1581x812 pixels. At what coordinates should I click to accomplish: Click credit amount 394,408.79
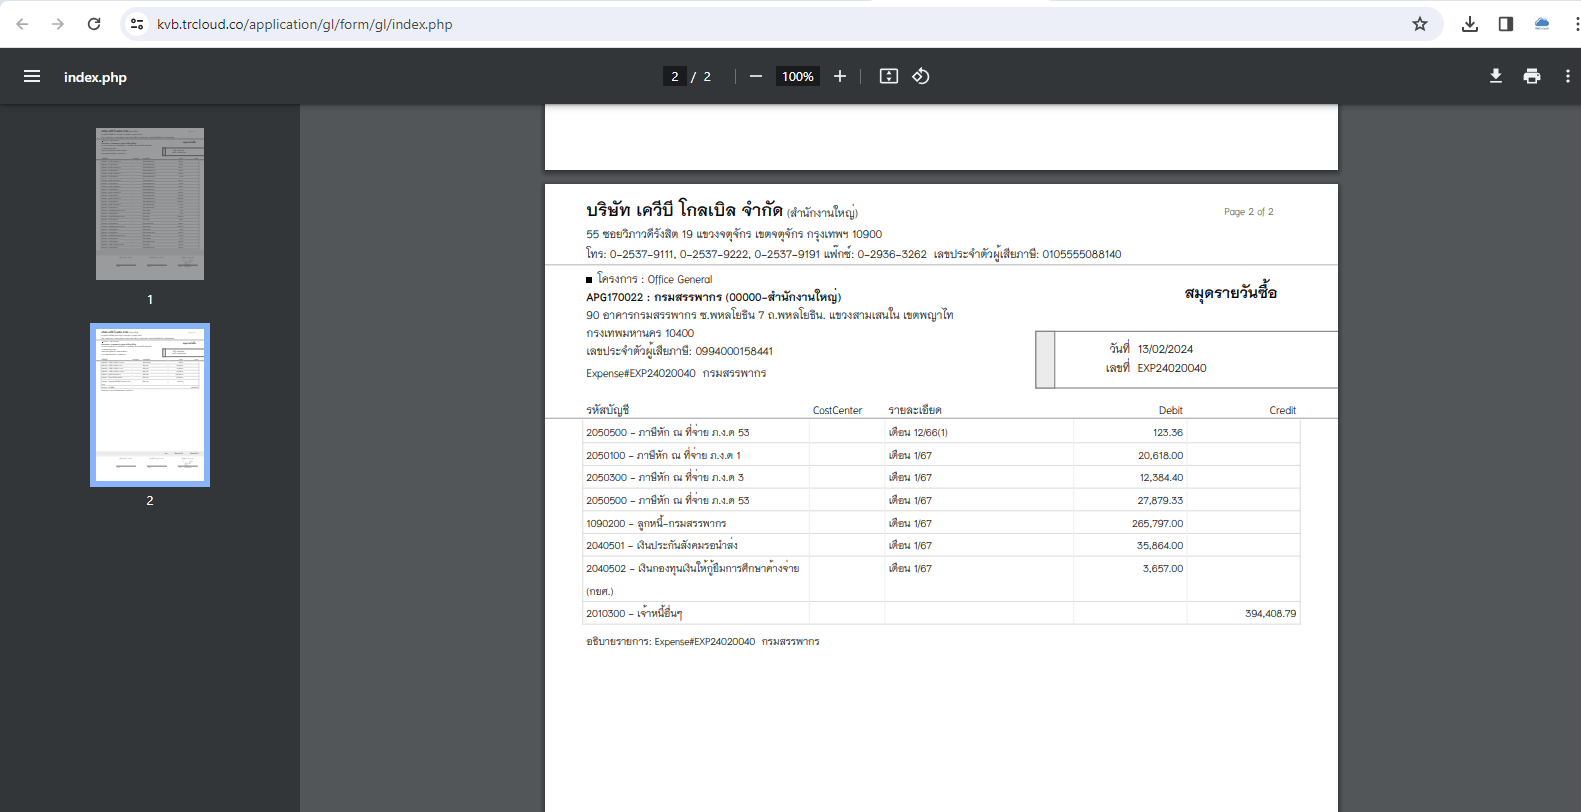1271,613
